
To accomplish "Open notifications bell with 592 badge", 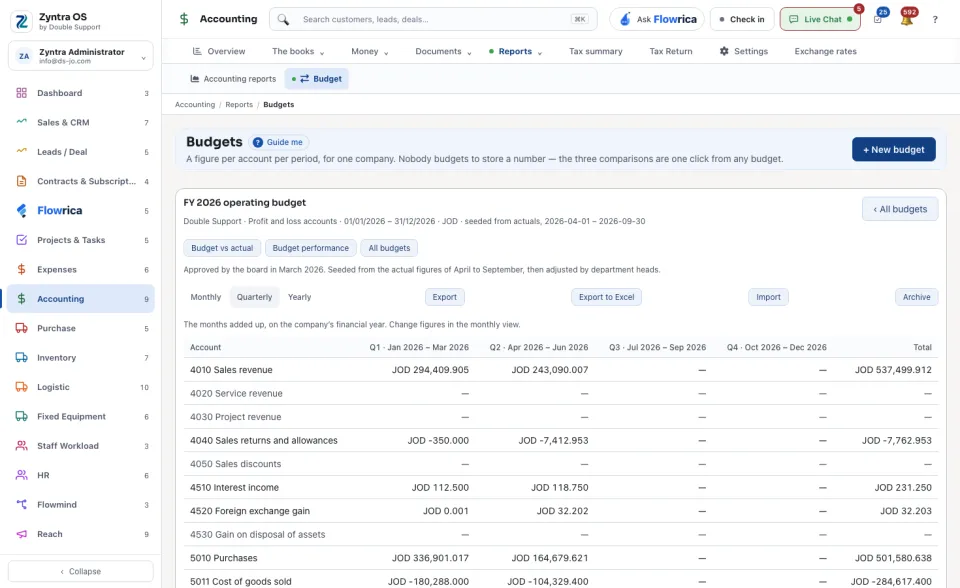I will 907,19.
